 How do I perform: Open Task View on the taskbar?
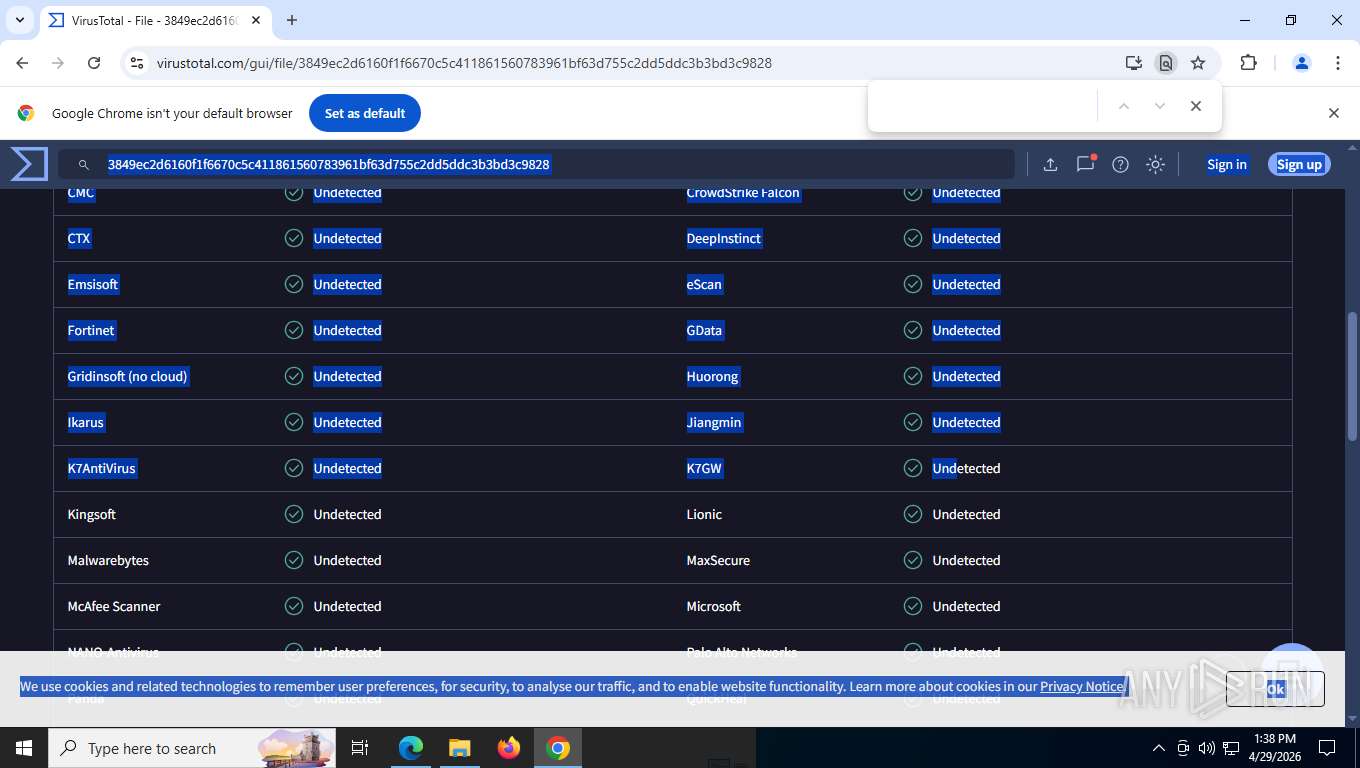coord(360,748)
